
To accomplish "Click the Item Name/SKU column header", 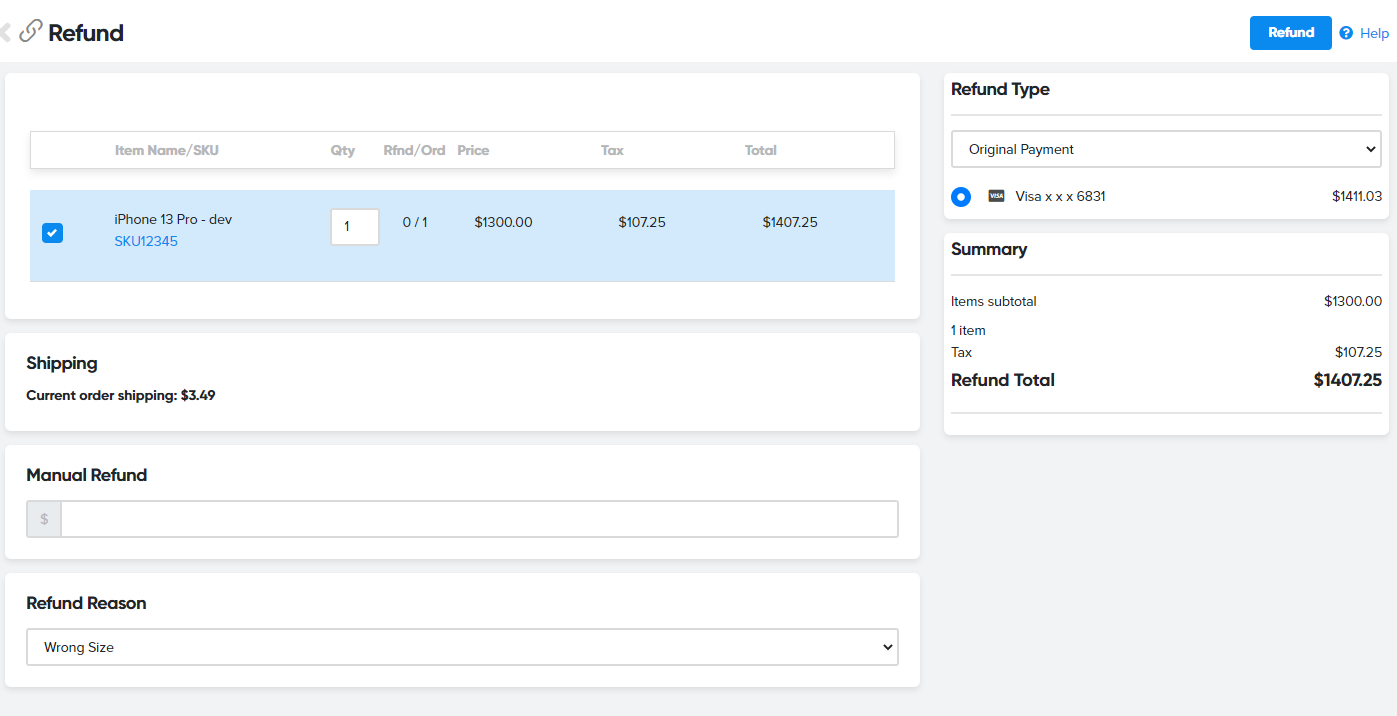I will click(x=167, y=150).
